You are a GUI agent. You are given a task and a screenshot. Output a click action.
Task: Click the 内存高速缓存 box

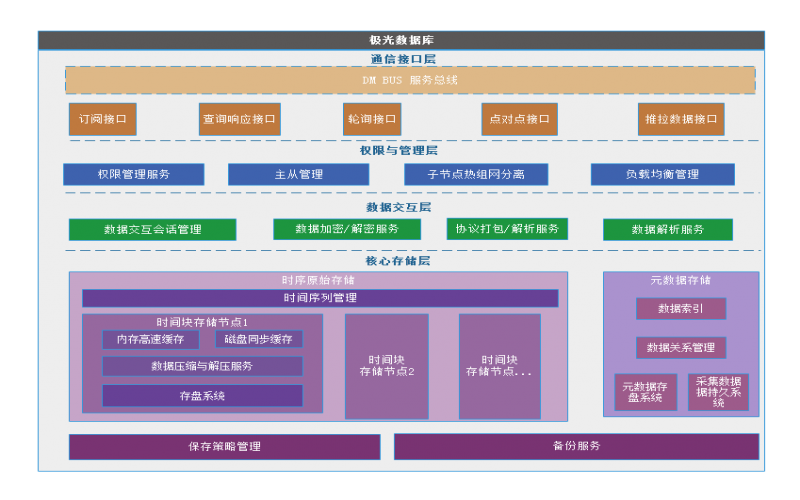click(x=150, y=340)
